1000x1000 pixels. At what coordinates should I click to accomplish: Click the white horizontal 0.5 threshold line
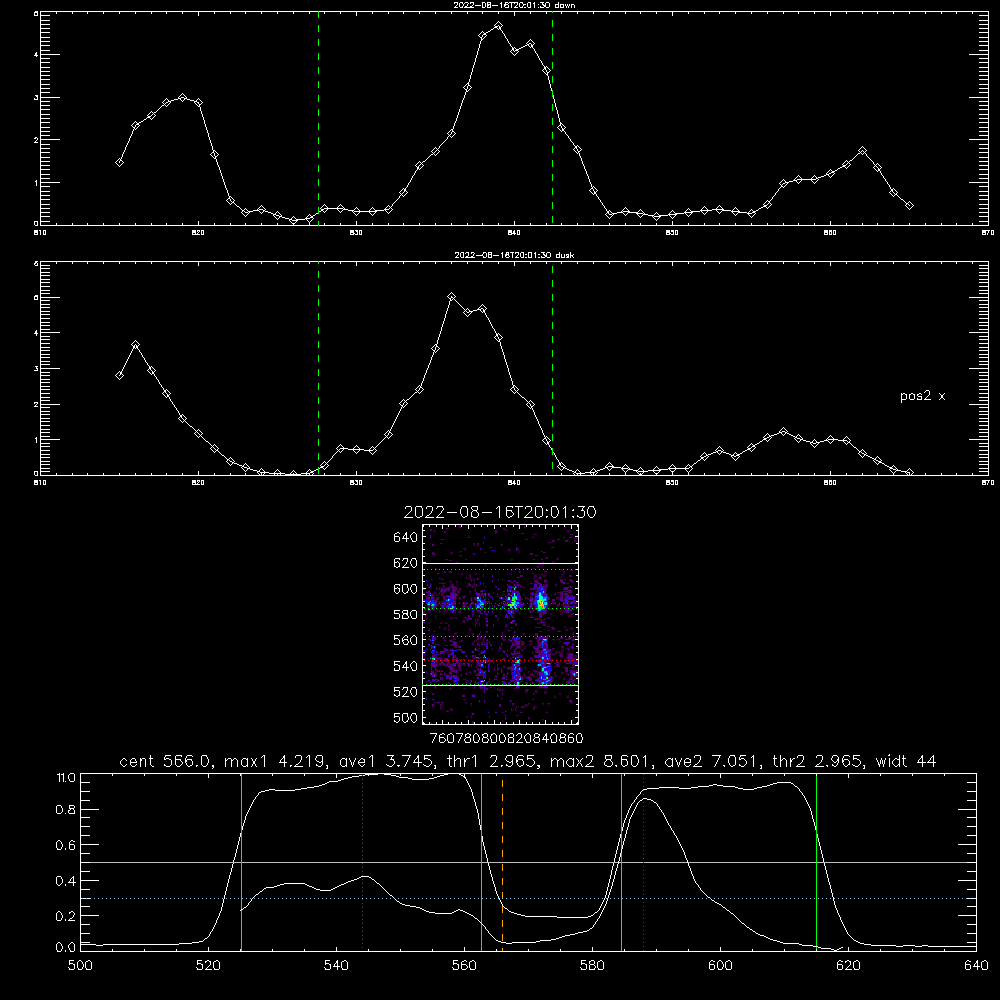(x=528, y=862)
